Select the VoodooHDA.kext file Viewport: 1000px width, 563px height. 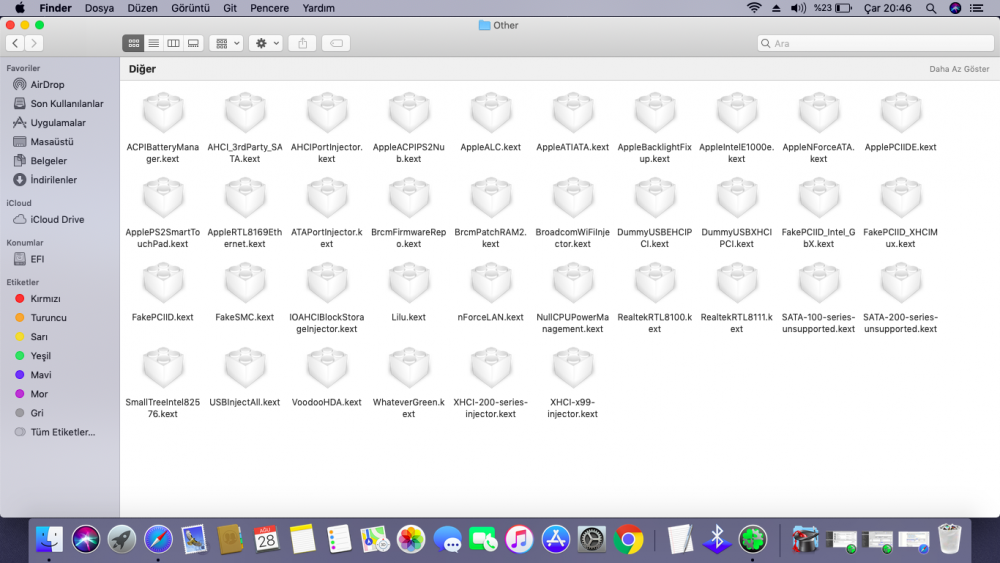pos(327,369)
